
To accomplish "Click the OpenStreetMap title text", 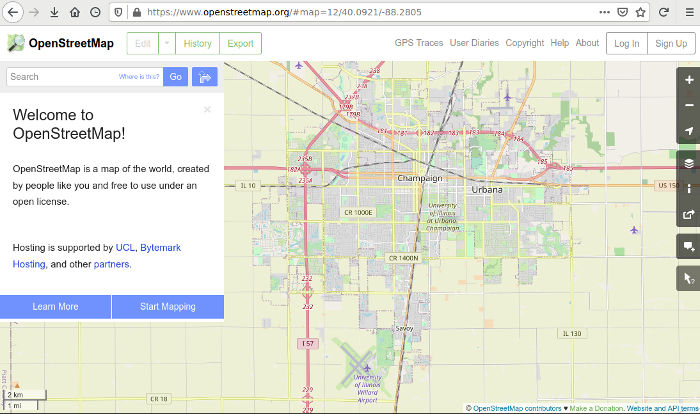I will 71,43.
